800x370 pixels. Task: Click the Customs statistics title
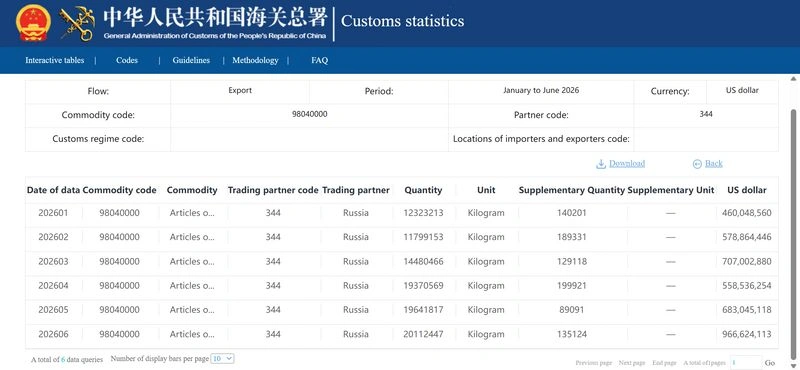403,21
